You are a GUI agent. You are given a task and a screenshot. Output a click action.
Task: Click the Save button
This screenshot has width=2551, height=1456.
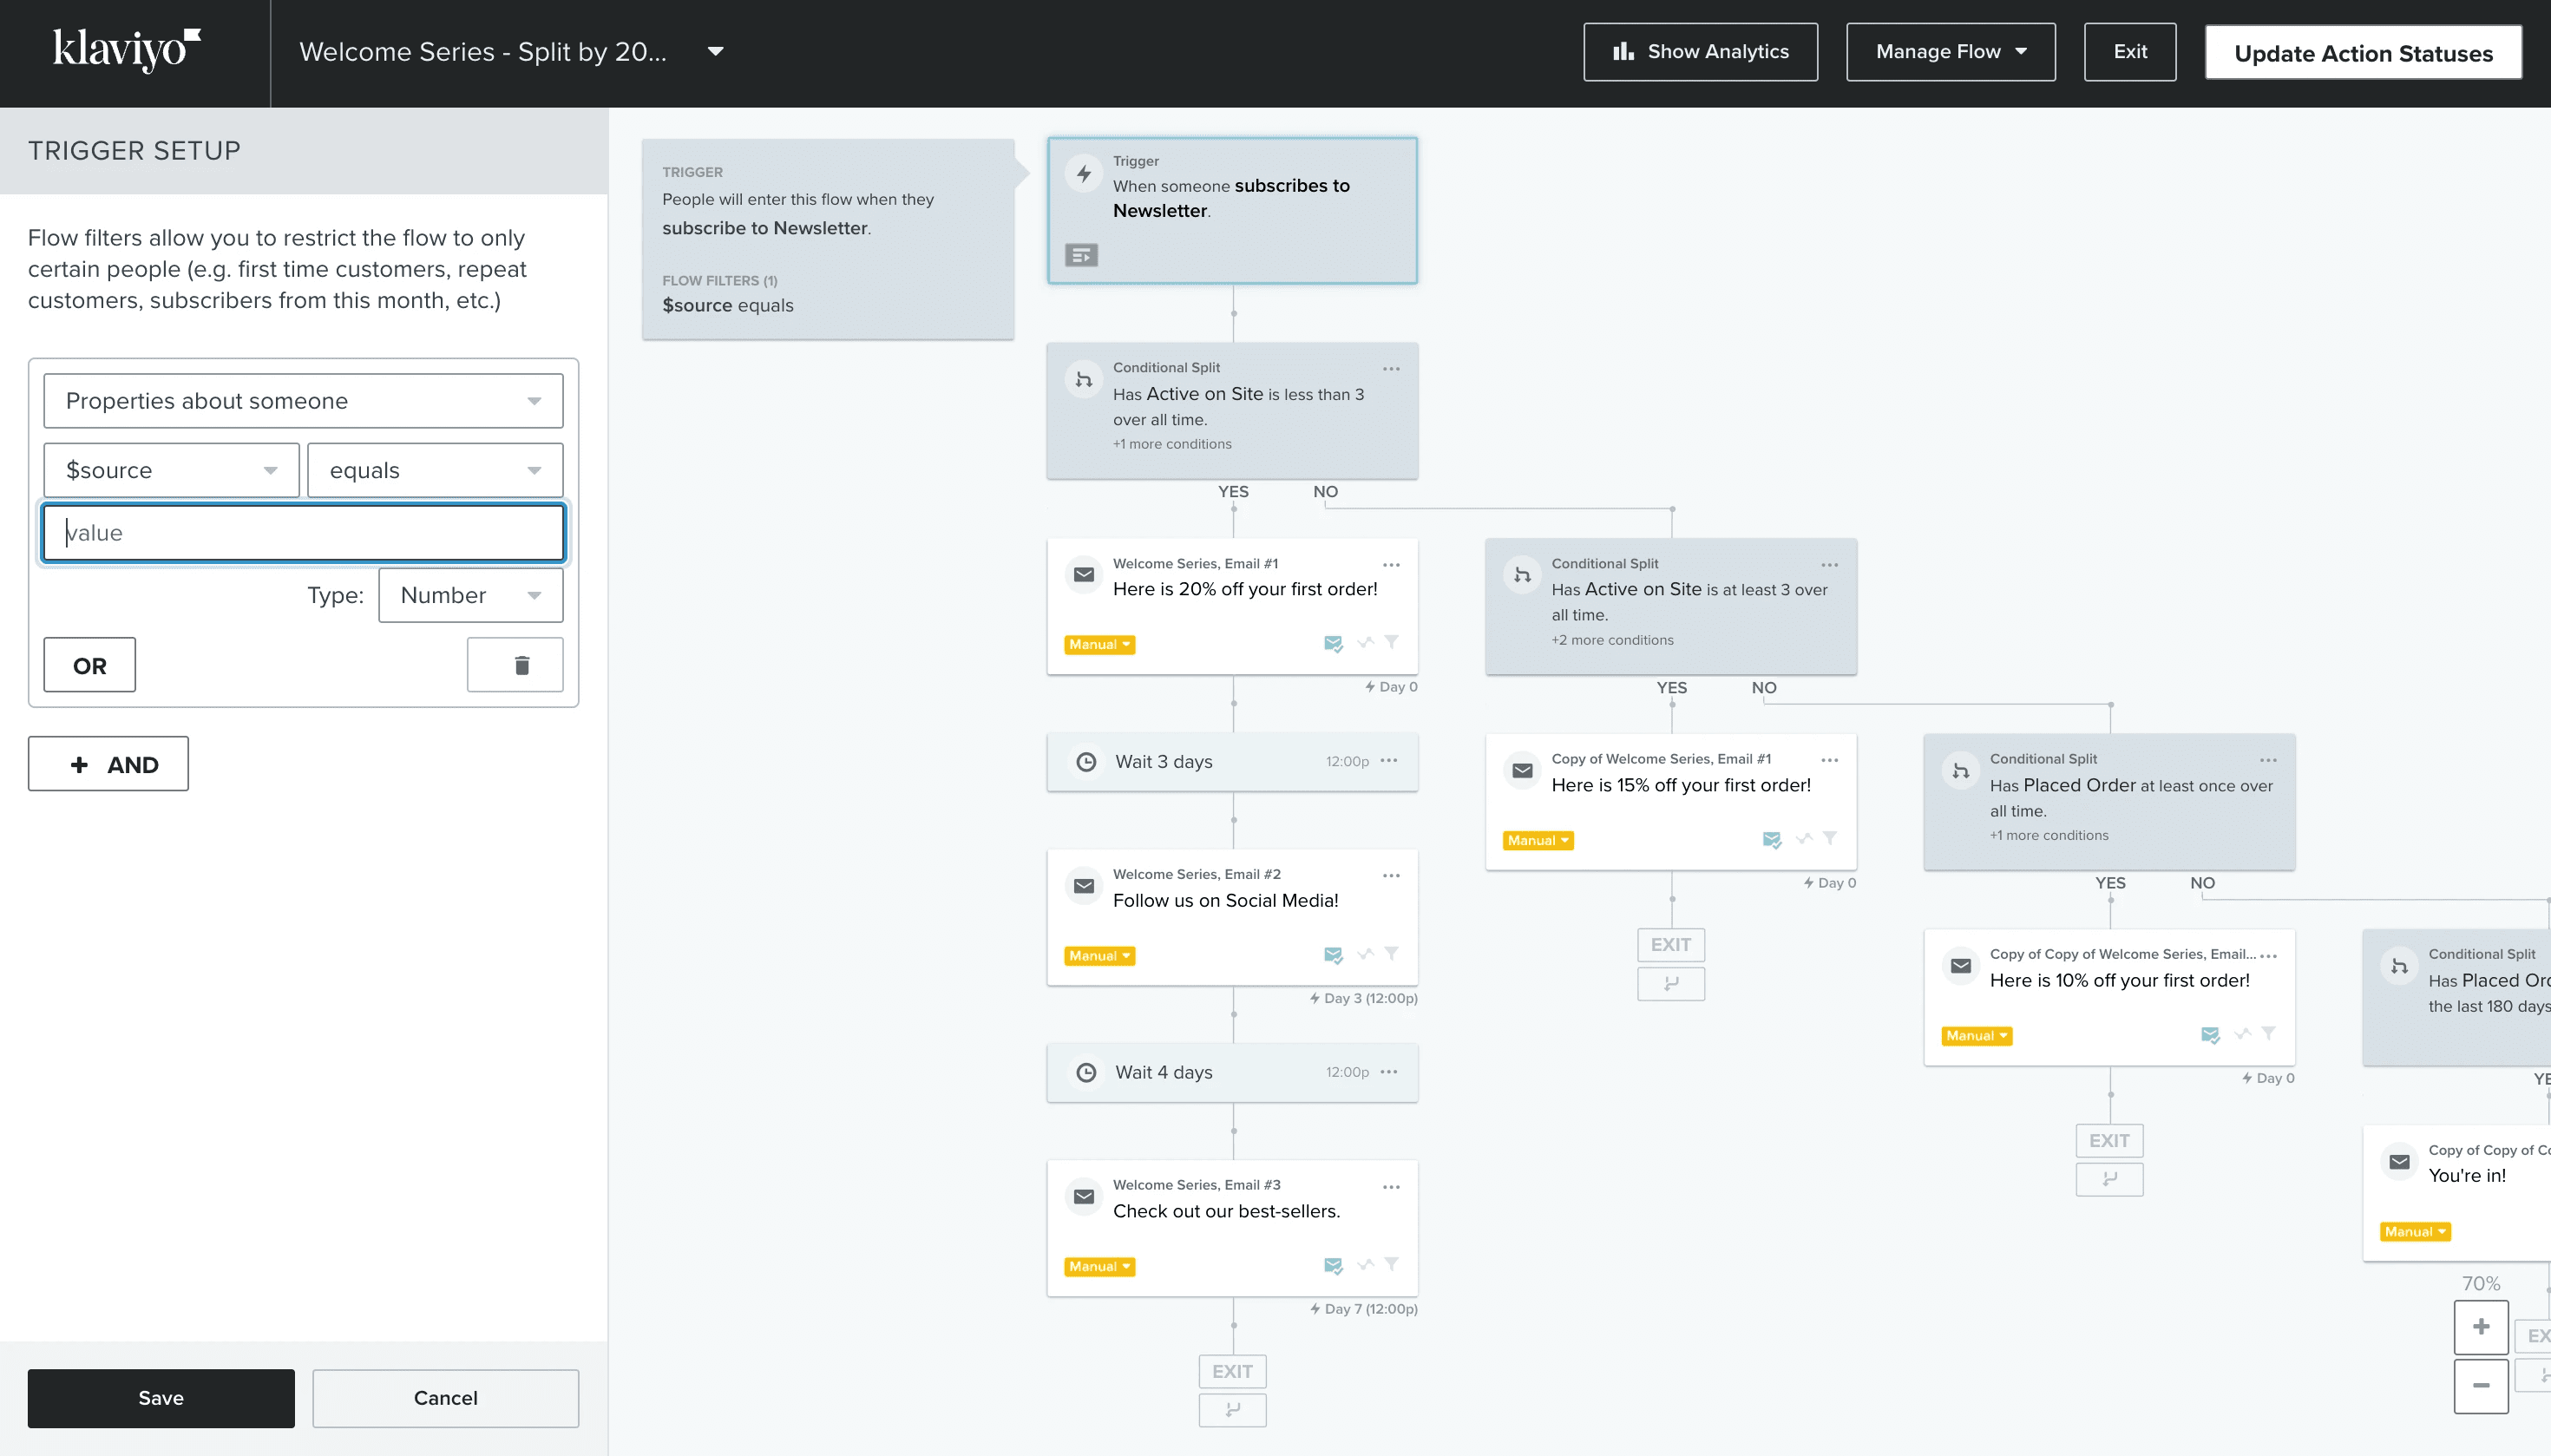point(161,1398)
